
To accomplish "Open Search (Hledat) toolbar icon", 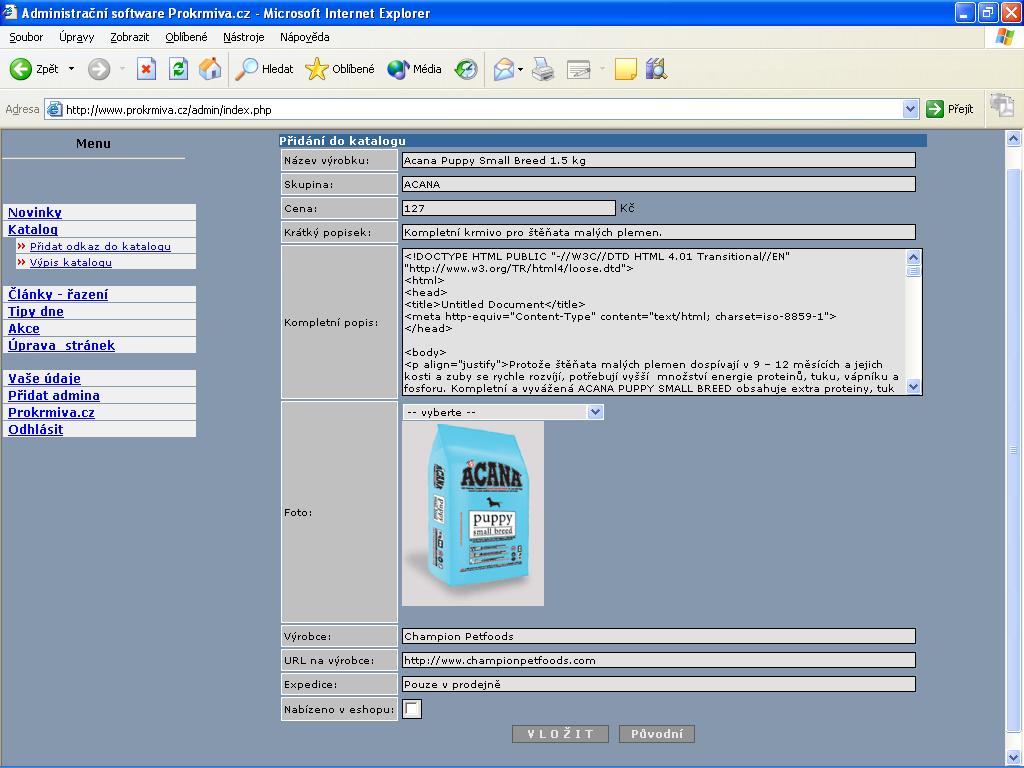I will pyautogui.click(x=247, y=69).
